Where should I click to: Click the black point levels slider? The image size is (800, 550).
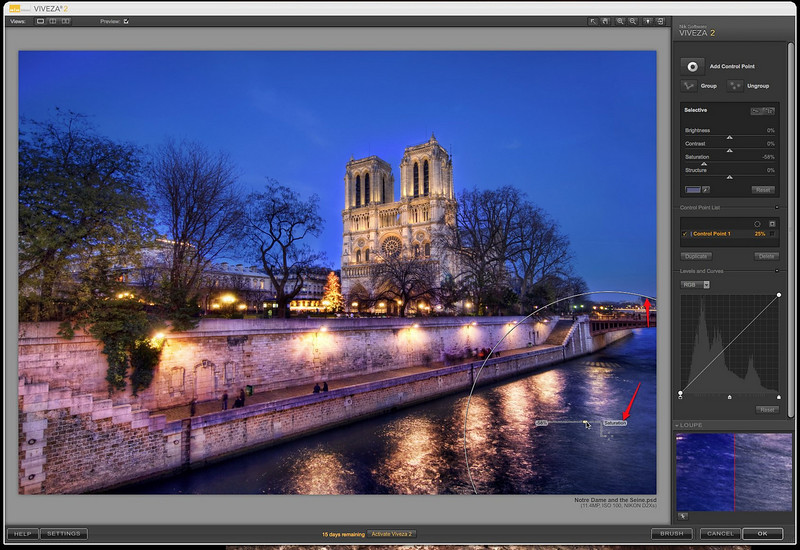[x=681, y=397]
